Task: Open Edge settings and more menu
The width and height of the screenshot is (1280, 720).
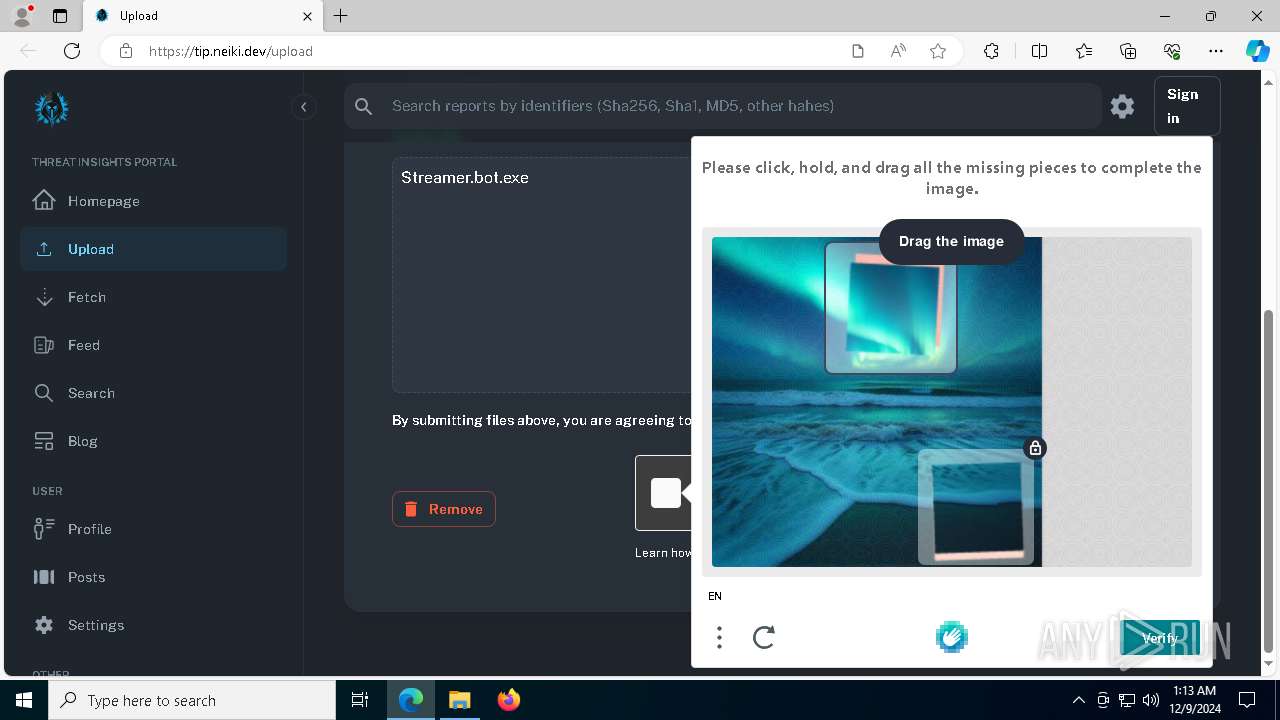Action: (x=1216, y=51)
